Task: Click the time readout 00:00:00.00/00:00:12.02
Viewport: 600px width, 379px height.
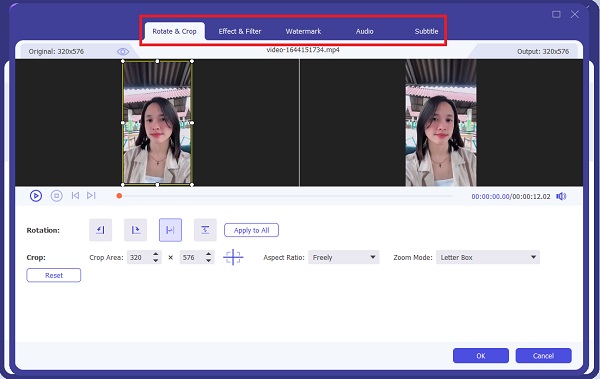Action: coord(511,196)
